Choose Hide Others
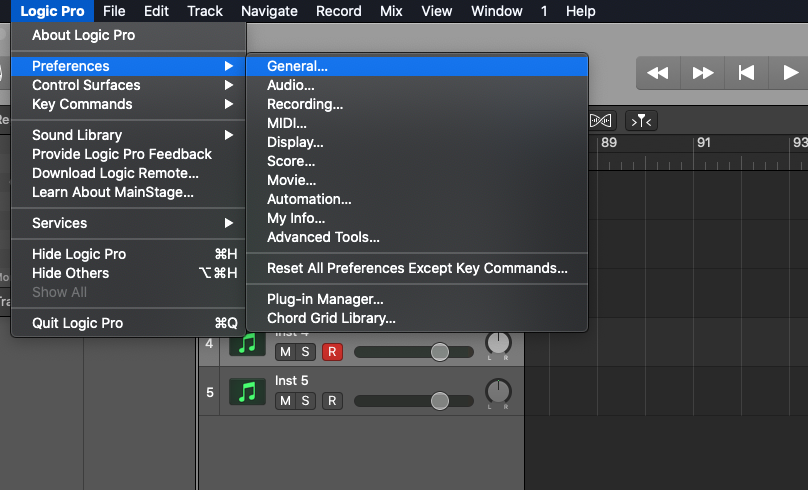 [128, 273]
